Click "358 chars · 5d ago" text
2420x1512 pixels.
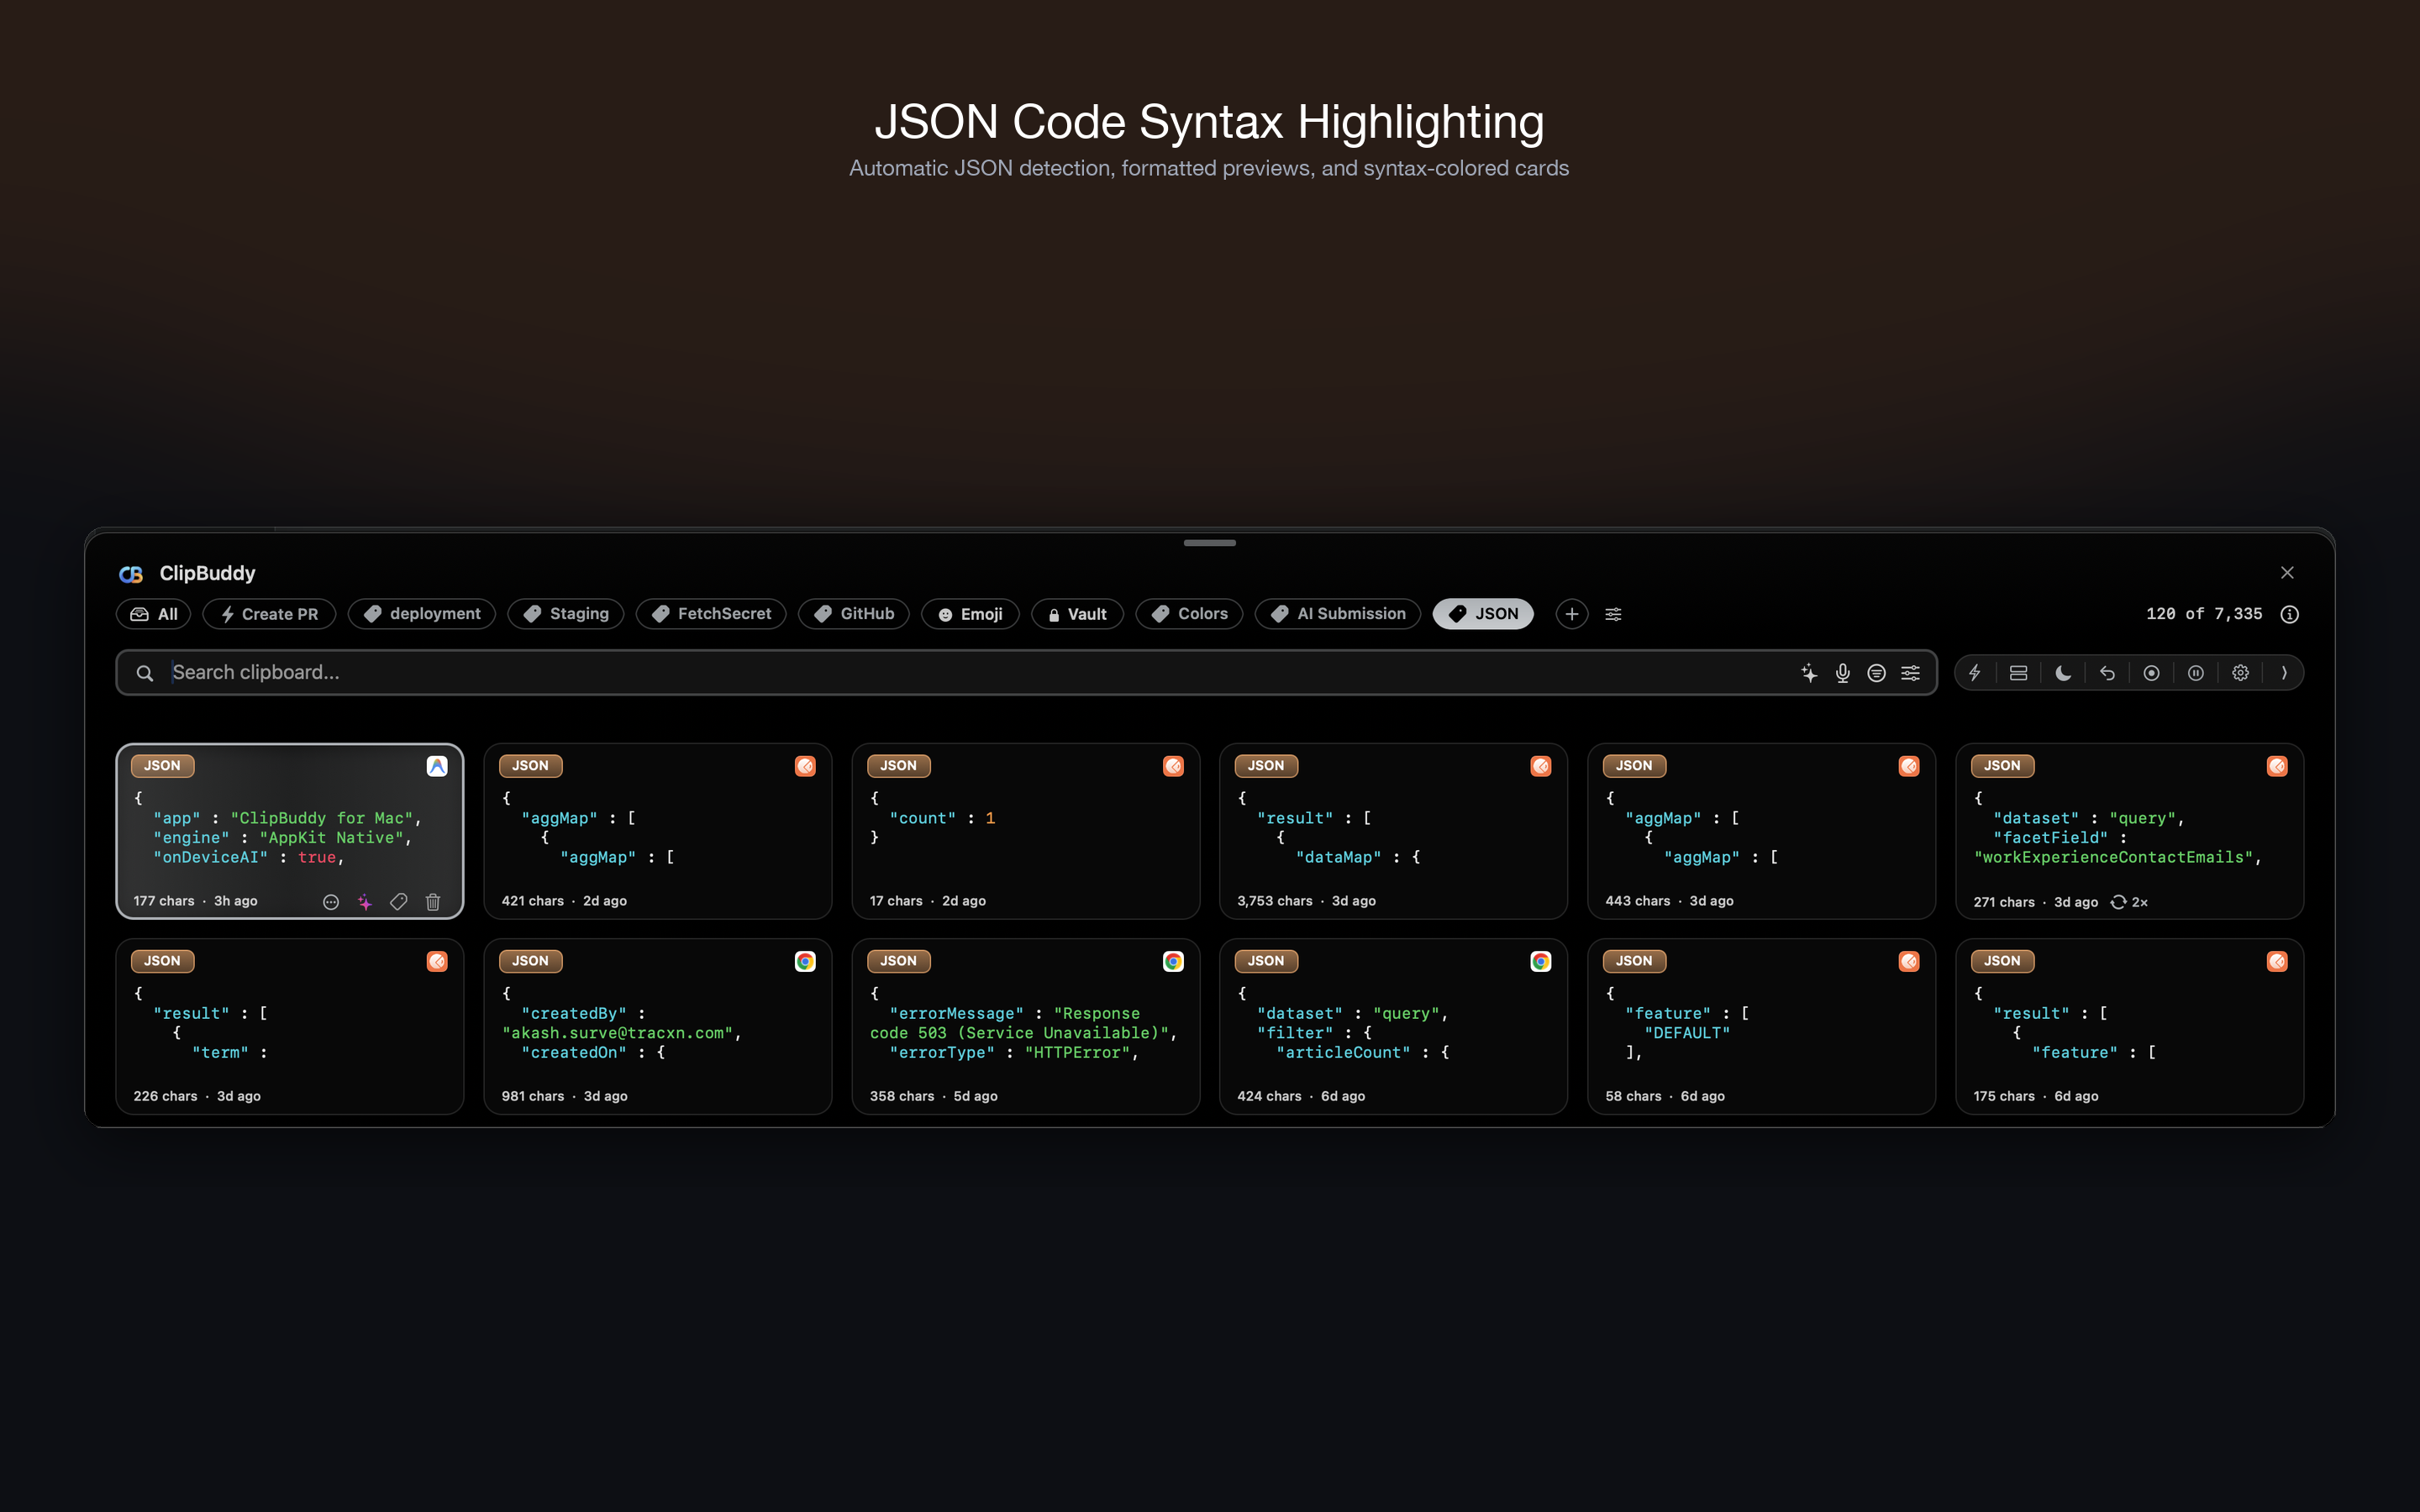point(933,1096)
